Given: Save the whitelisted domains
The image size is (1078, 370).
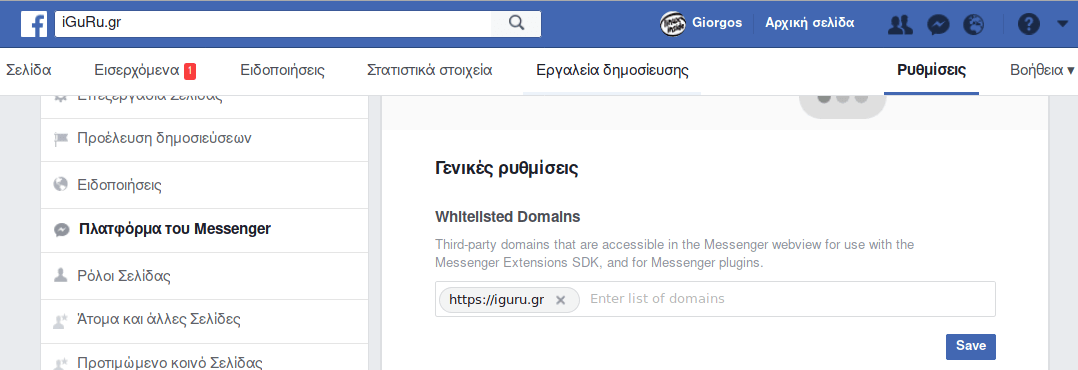Looking at the screenshot, I should pos(971,347).
